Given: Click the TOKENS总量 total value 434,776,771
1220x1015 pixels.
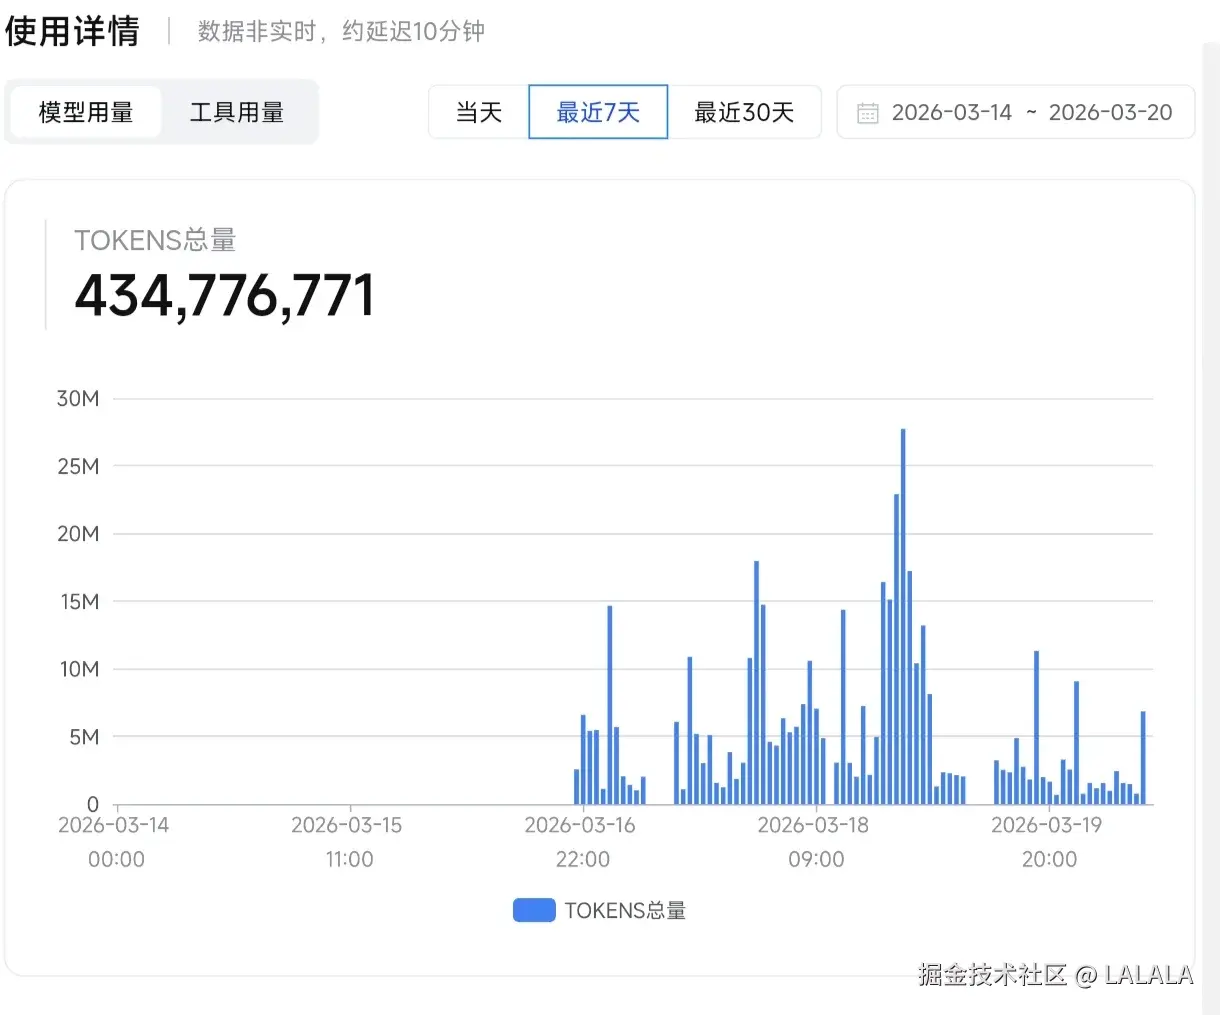Looking at the screenshot, I should (224, 294).
